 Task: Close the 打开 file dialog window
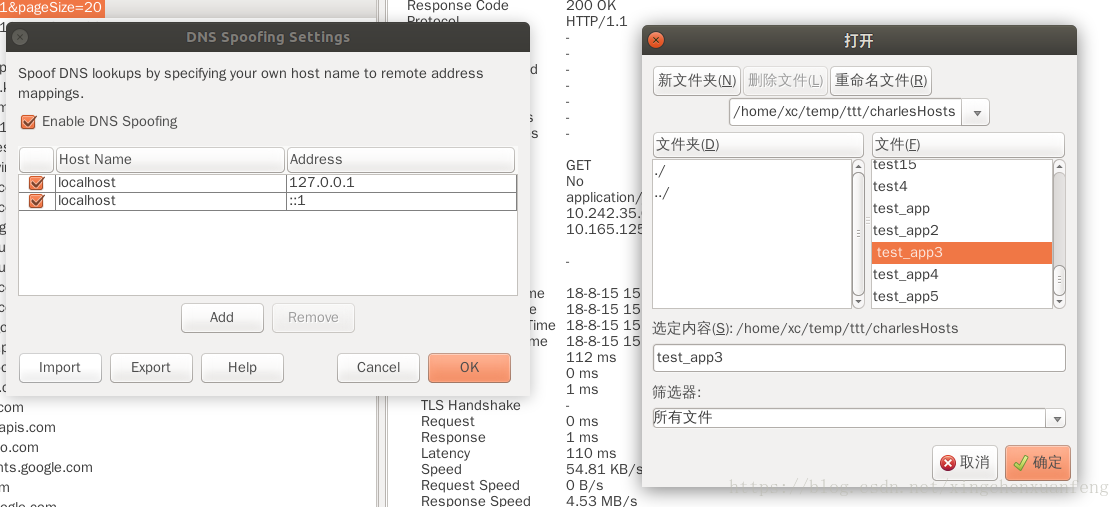pos(656,41)
